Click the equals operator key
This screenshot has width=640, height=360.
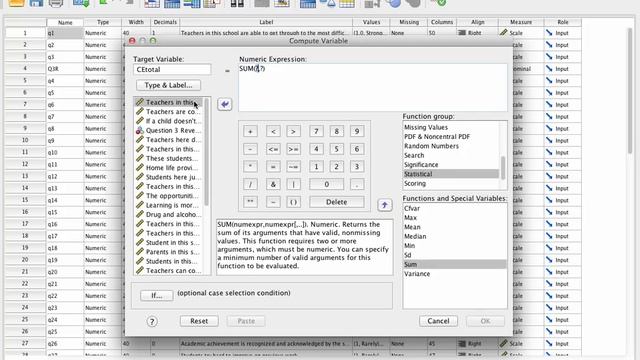point(273,167)
